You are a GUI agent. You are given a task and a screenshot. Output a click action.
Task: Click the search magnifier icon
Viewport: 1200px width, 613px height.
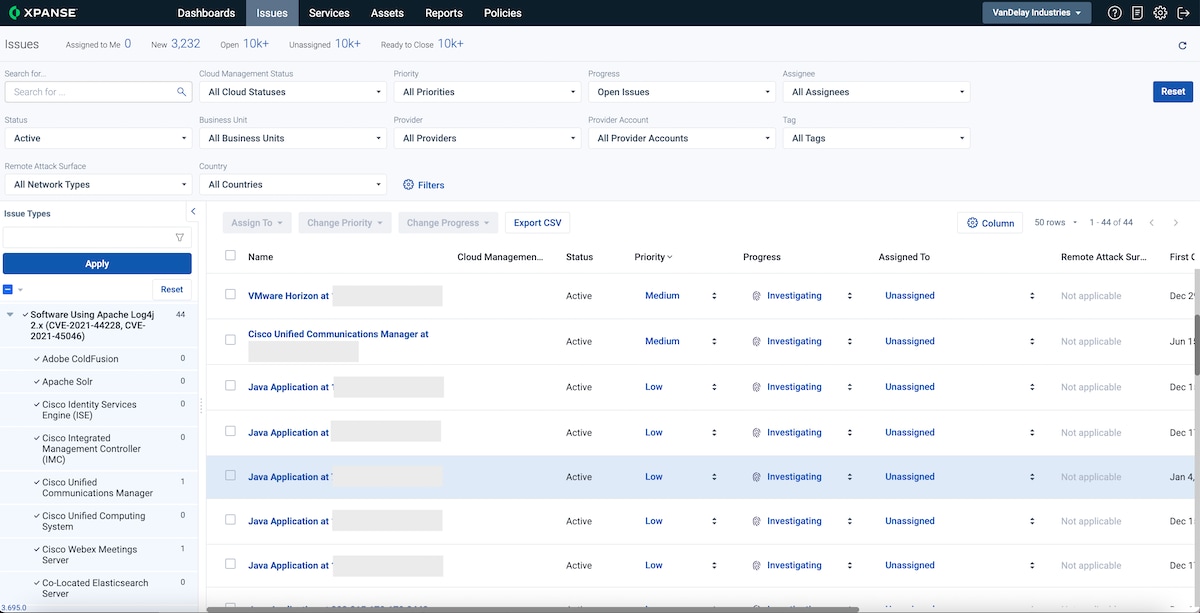tap(181, 92)
